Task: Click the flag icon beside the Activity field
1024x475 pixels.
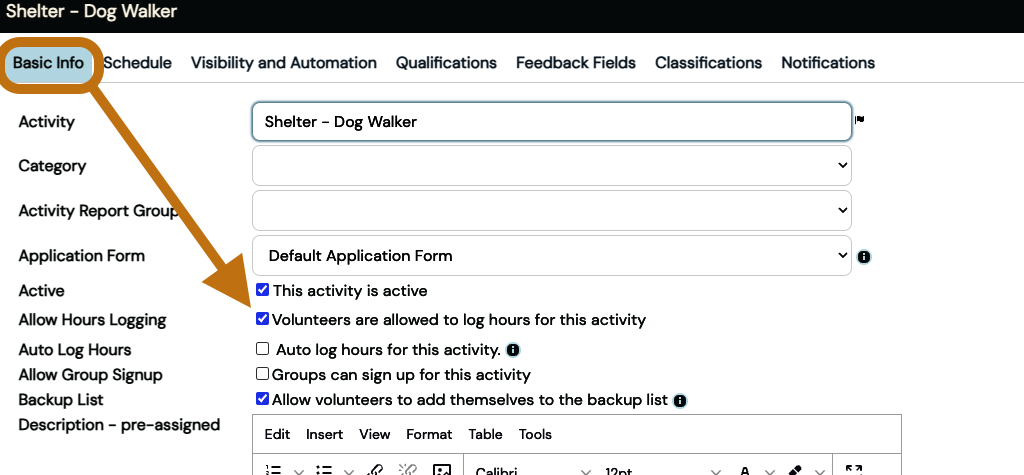Action: (859, 120)
